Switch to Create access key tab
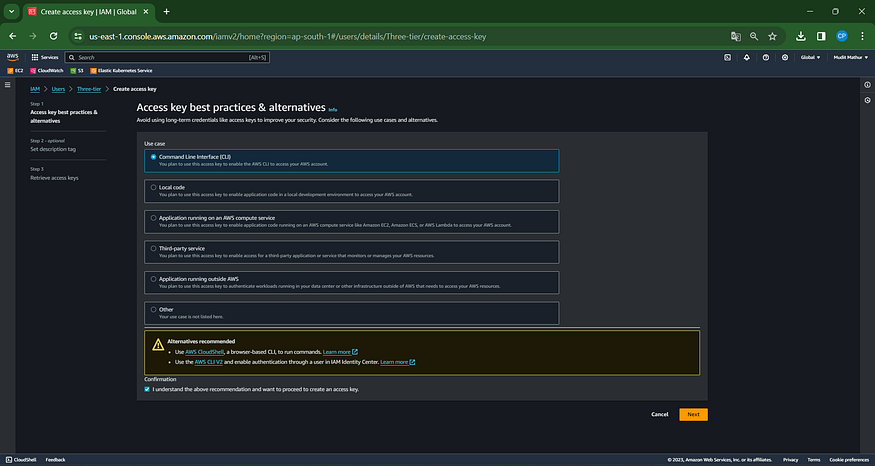Screen dimensions: 875x466 click(x=88, y=12)
